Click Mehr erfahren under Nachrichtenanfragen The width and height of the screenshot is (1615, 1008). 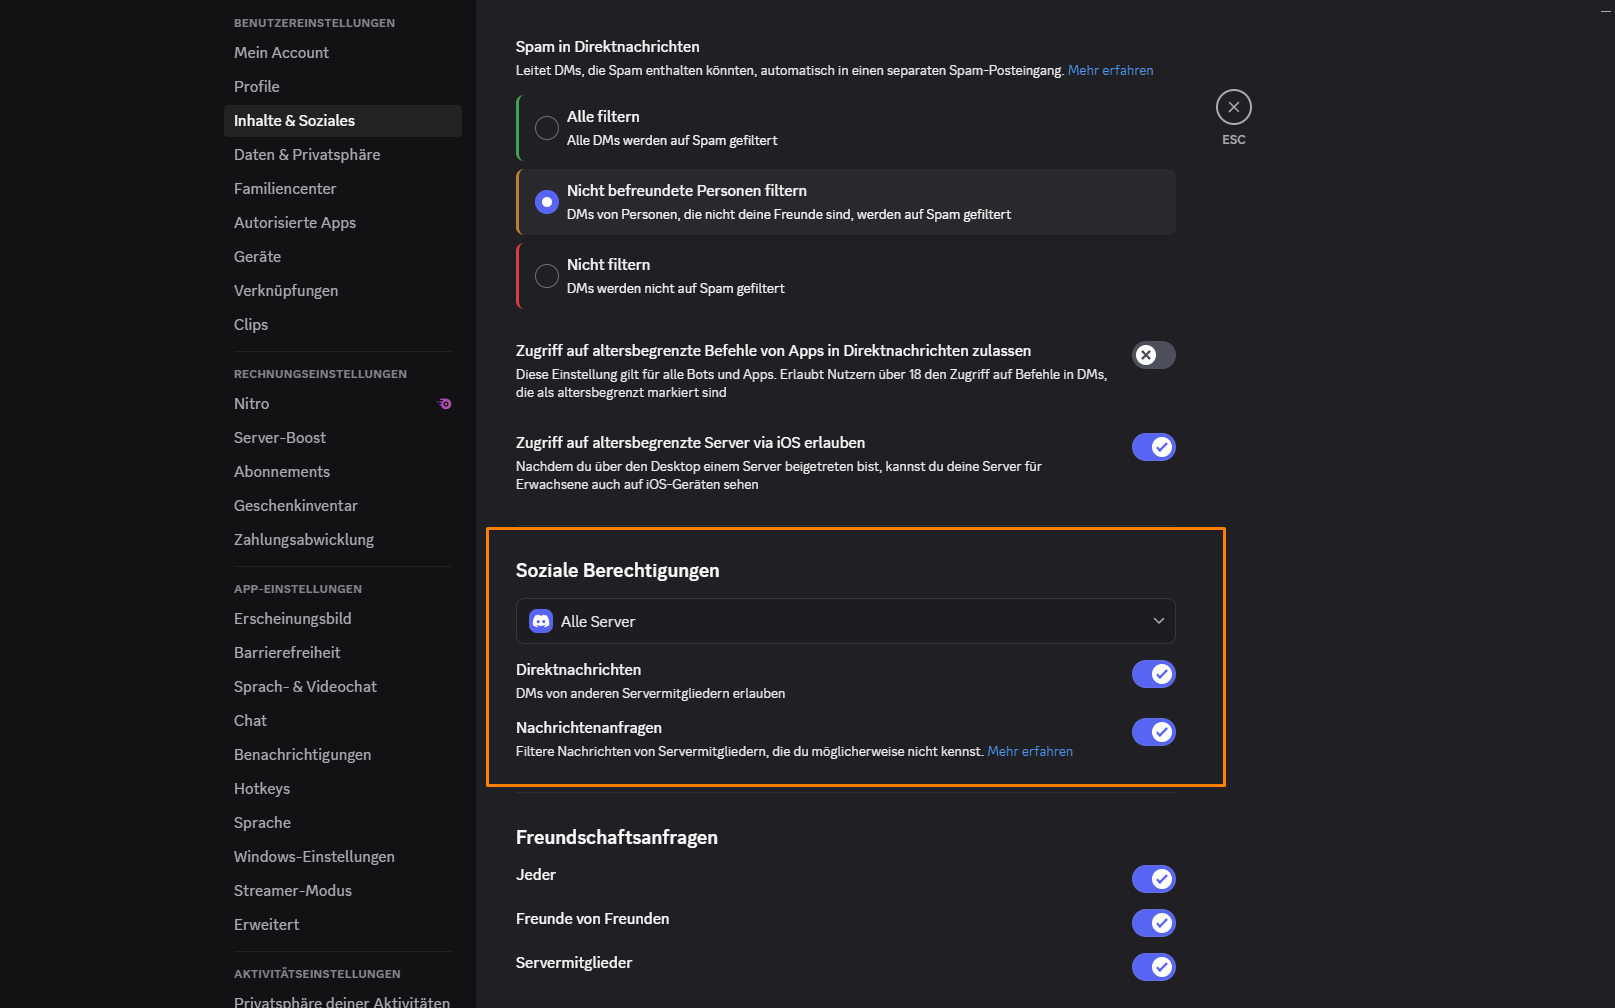pyautogui.click(x=1030, y=751)
